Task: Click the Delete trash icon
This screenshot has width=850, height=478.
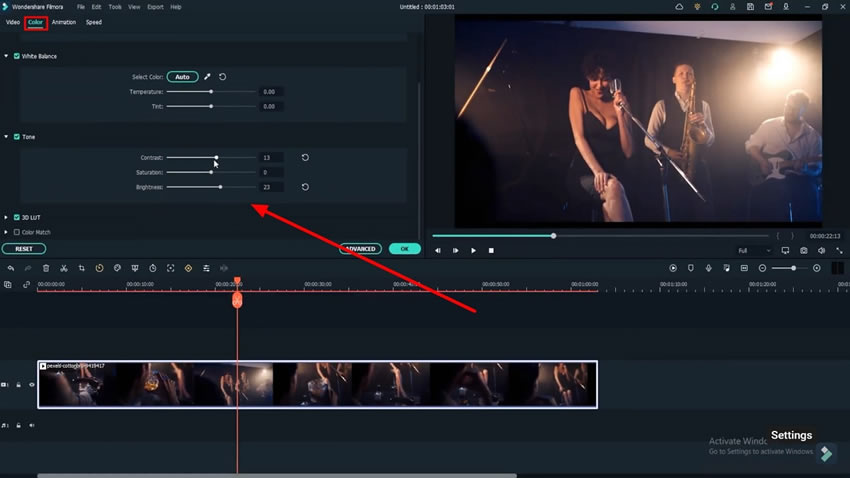Action: pos(46,268)
